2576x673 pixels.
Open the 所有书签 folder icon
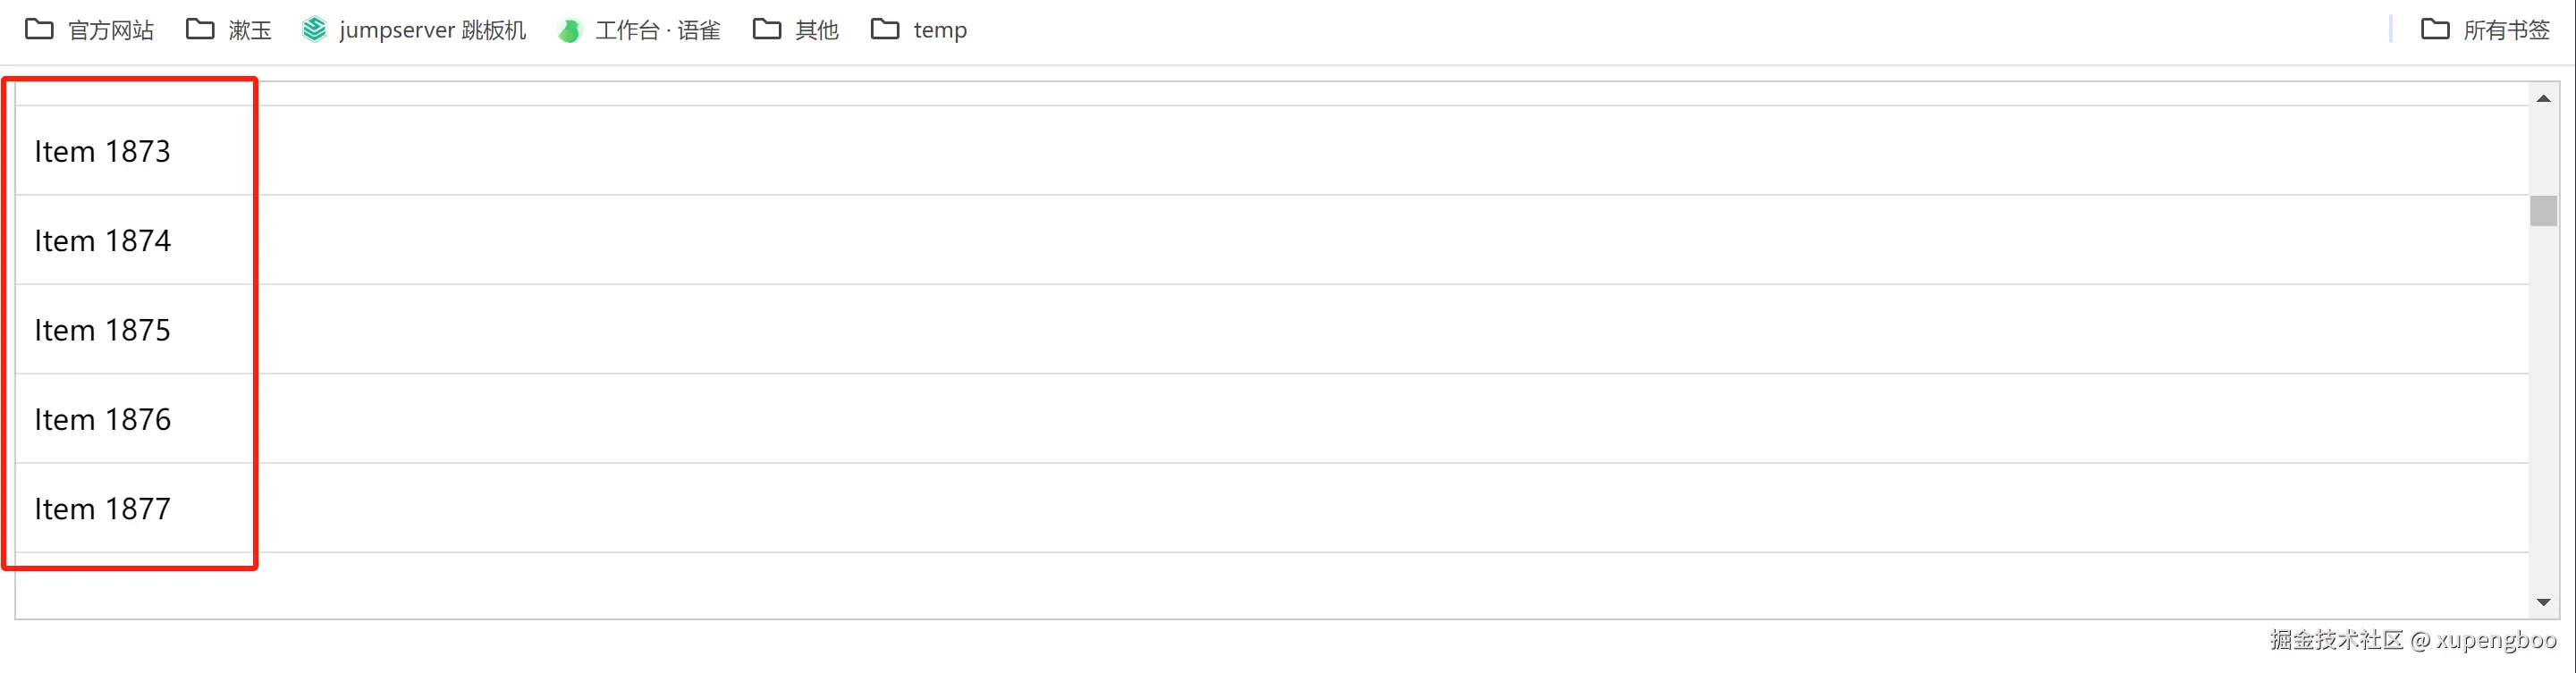point(2435,29)
